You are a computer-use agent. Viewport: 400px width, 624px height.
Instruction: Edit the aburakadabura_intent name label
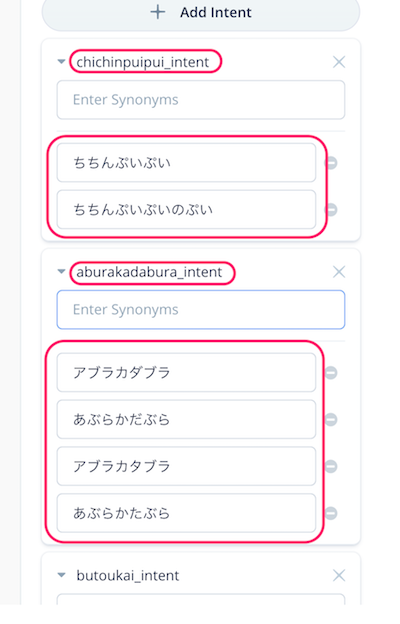(149, 272)
